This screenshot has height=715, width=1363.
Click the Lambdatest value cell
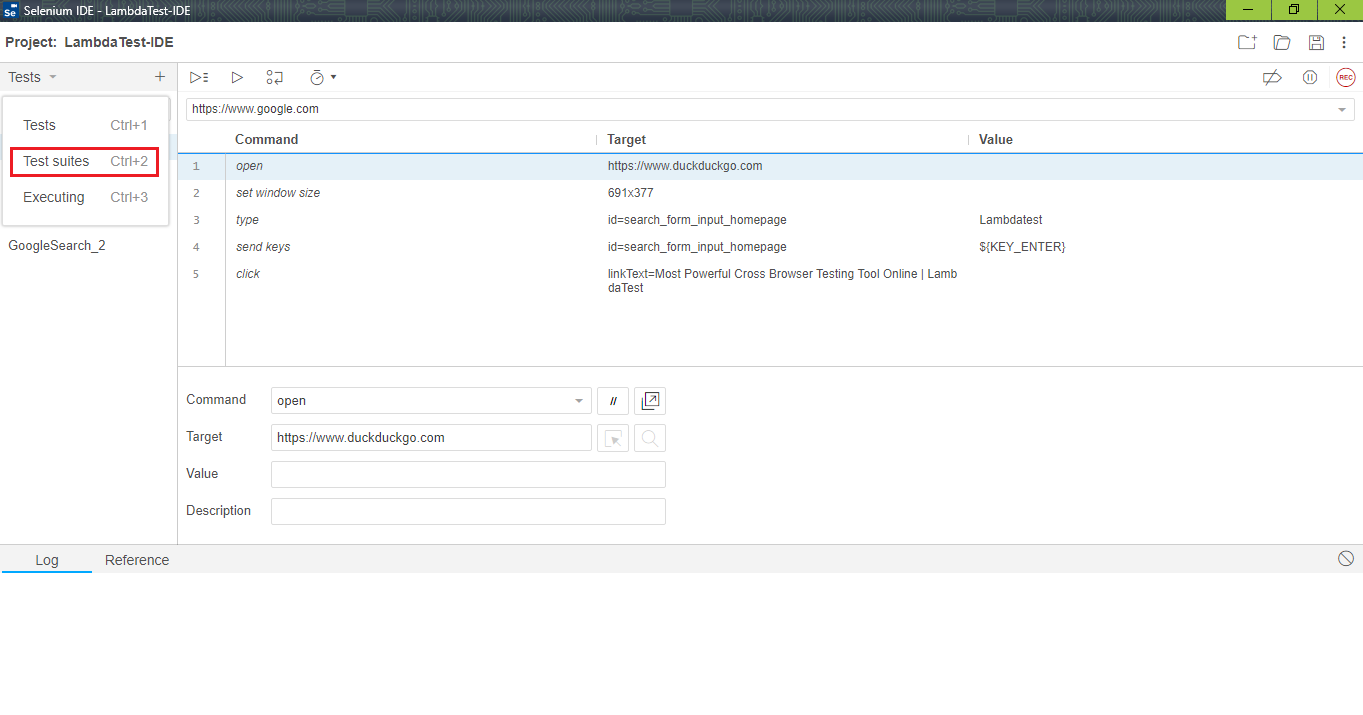point(1010,220)
